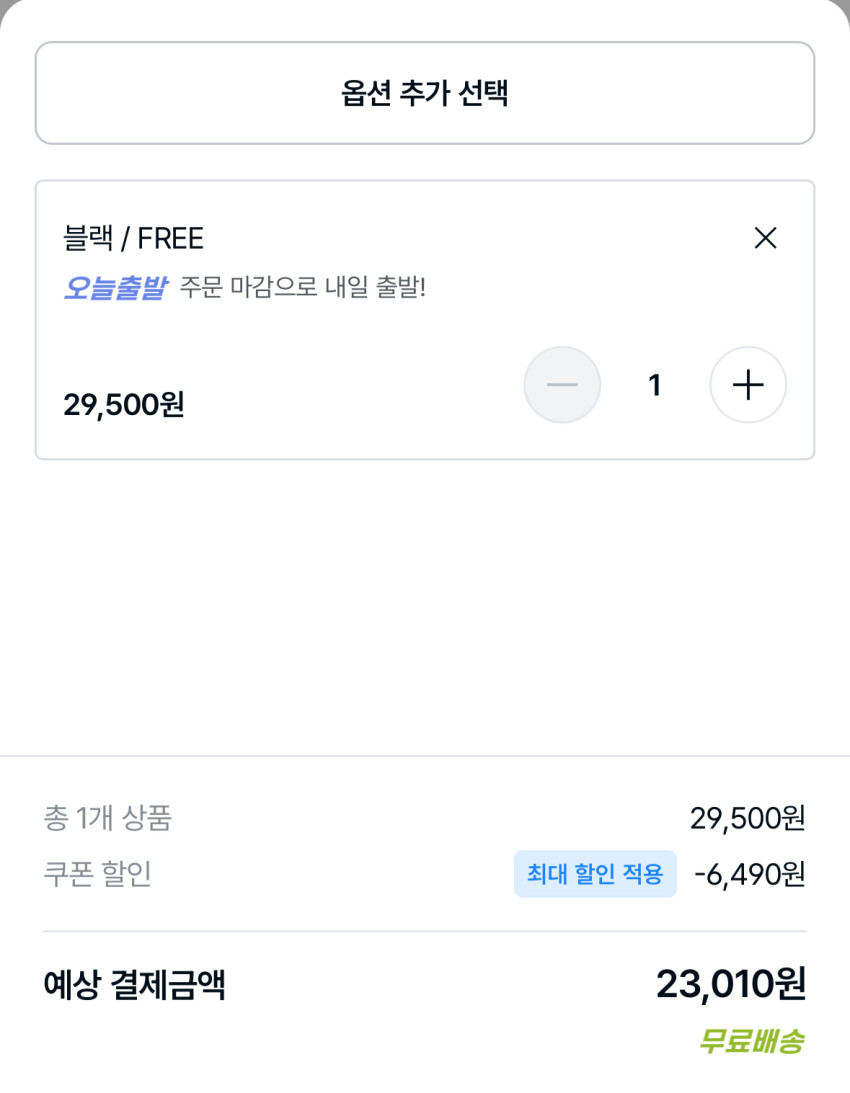Tap the quantity value 1

pyautogui.click(x=655, y=386)
